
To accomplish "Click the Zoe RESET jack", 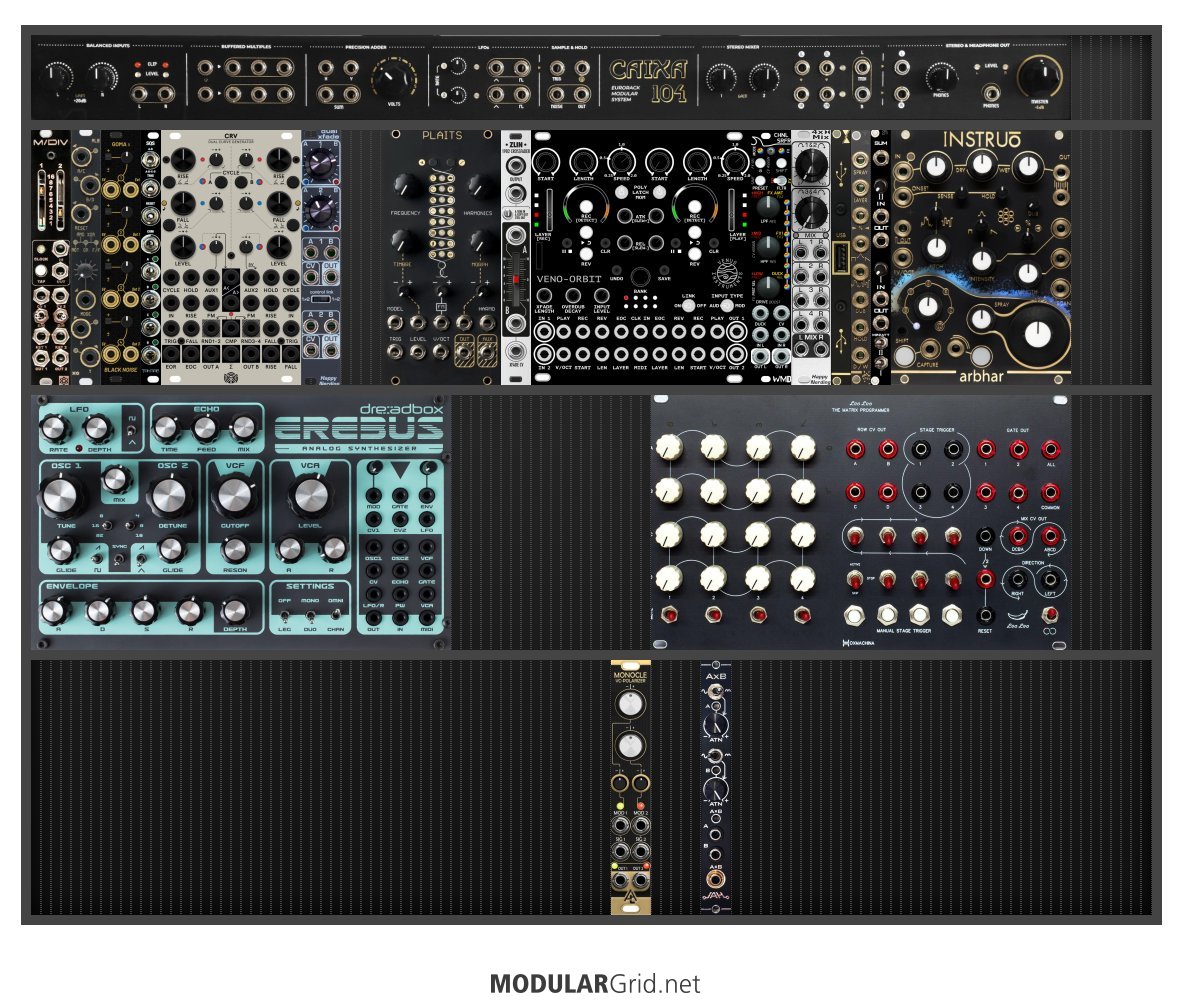I will (985, 615).
